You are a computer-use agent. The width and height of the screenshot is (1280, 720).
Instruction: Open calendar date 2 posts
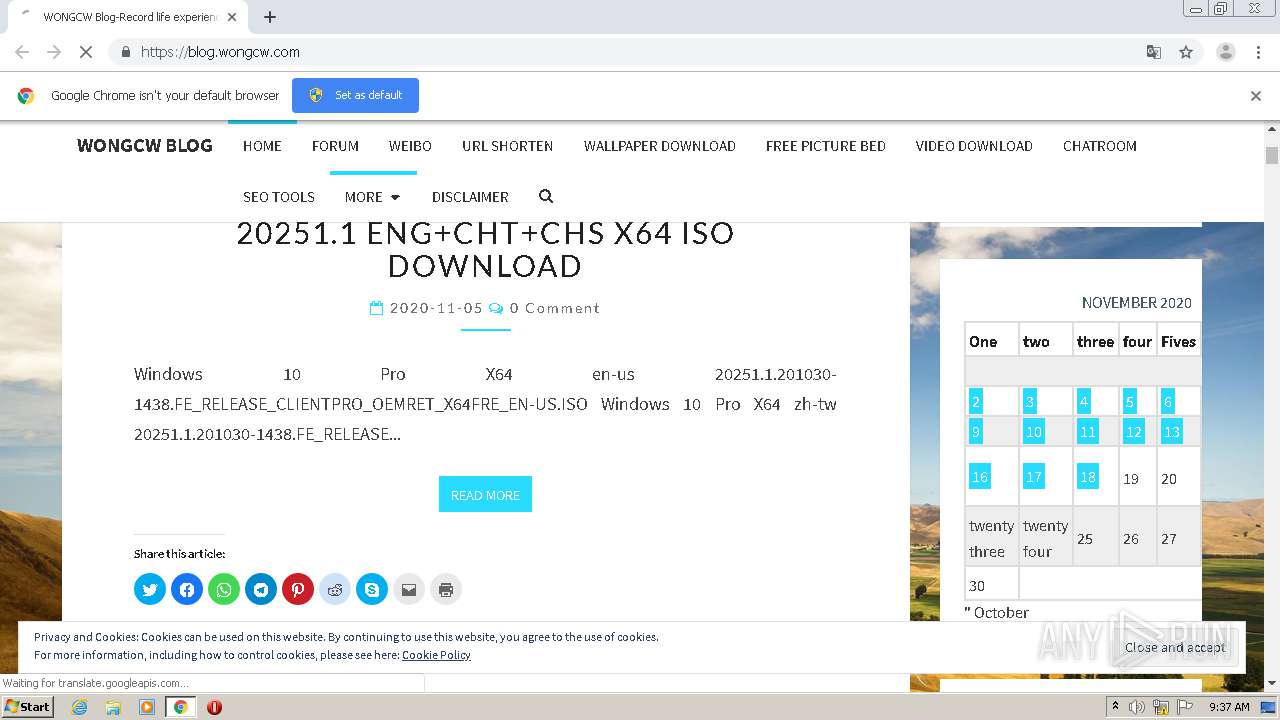point(976,402)
